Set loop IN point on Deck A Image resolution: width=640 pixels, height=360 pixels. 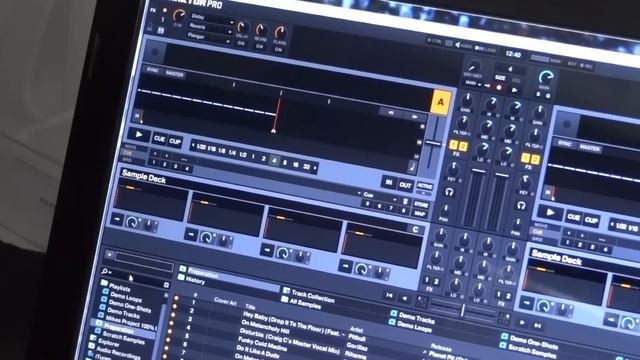(x=388, y=183)
